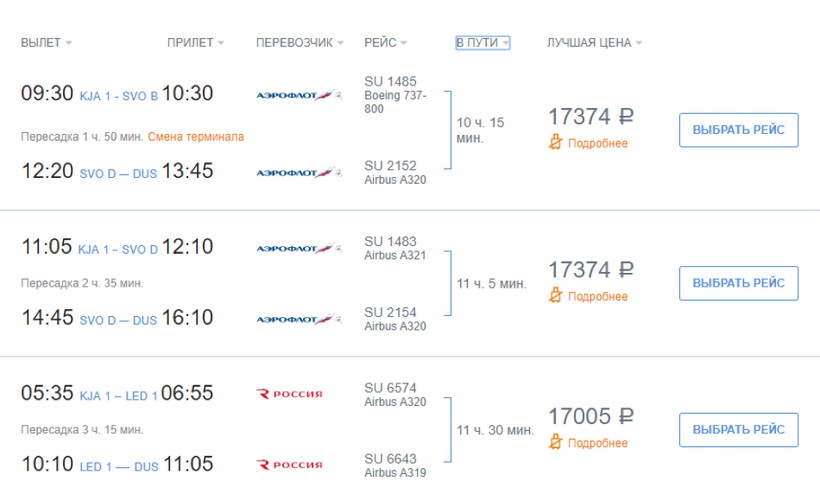Image resolution: width=820 pixels, height=500 pixels.
Task: Select the 09:30 Aeroflot flight with ВЫБРАТЬ РЕЙС
Action: coord(738,130)
